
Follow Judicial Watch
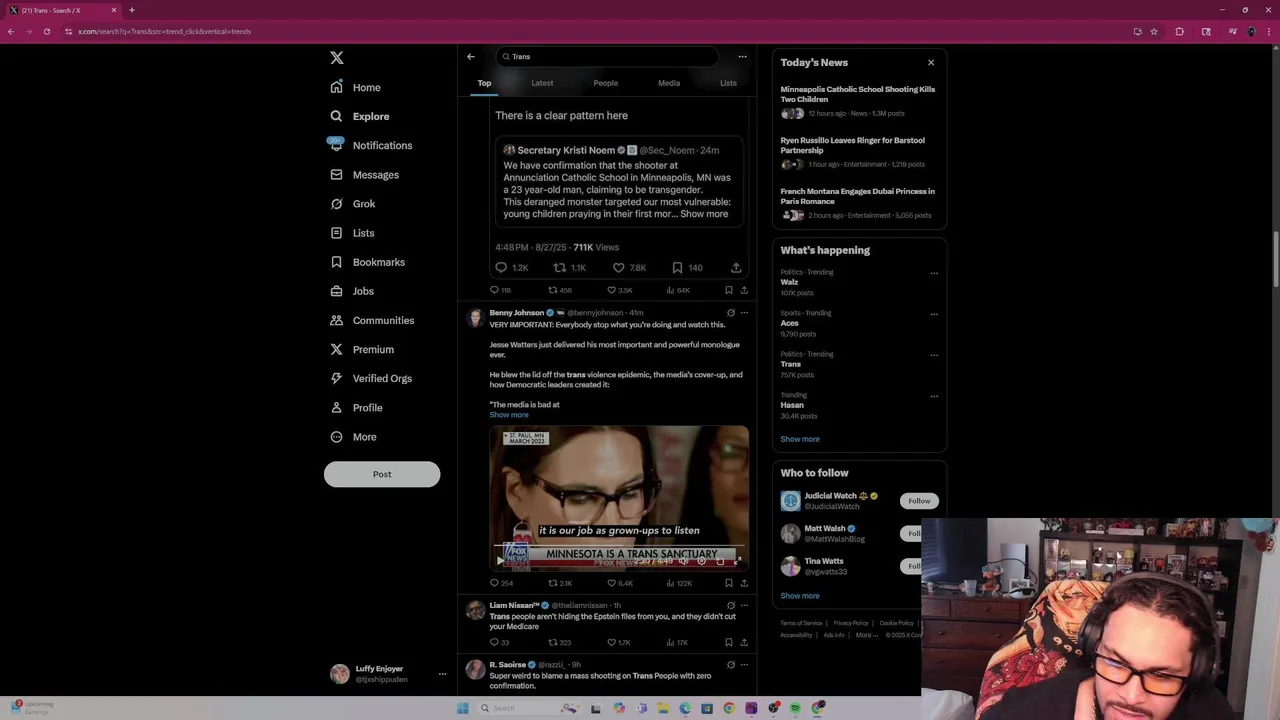[x=919, y=501]
